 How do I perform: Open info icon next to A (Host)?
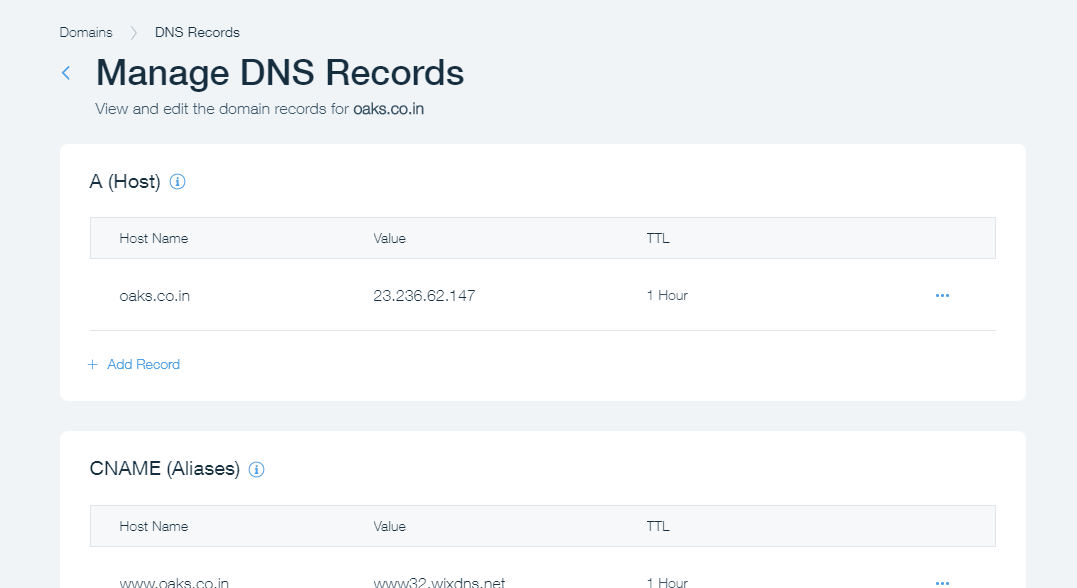click(x=177, y=182)
